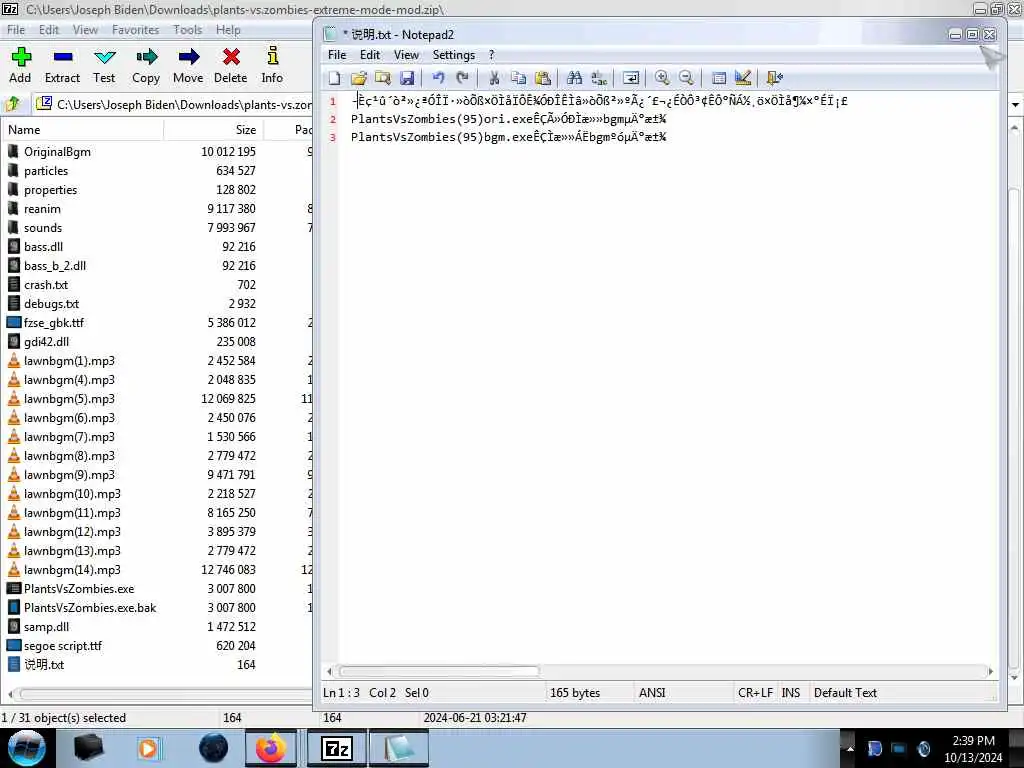Select the reanim folder
1024x768 pixels.
click(42, 209)
